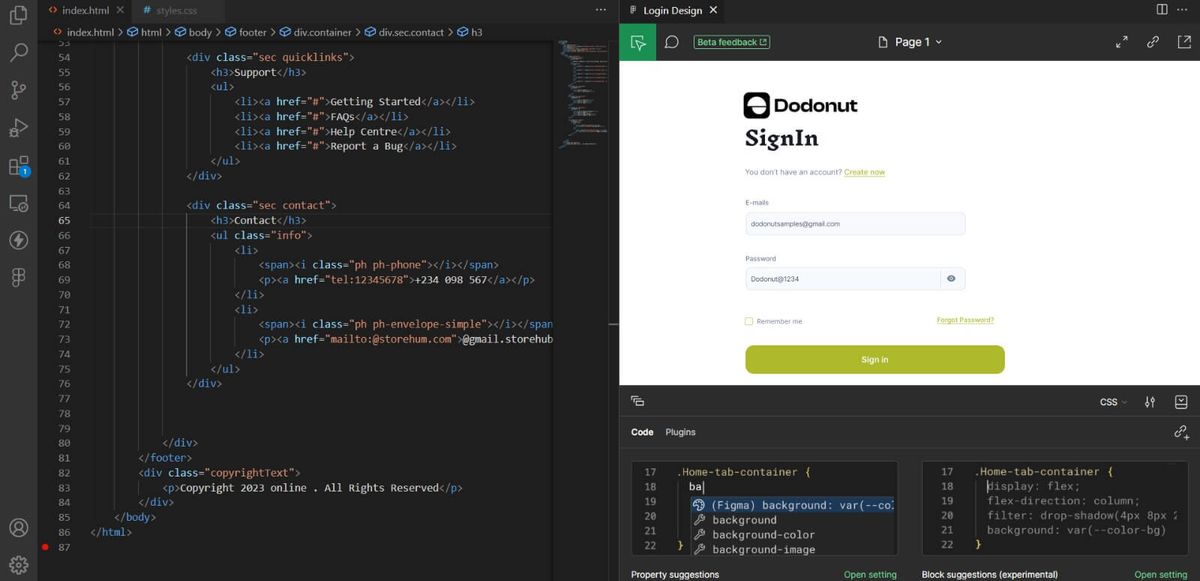Click the expand to fullscreen arrows icon
Viewport: 1200px width, 581px height.
coord(1121,42)
